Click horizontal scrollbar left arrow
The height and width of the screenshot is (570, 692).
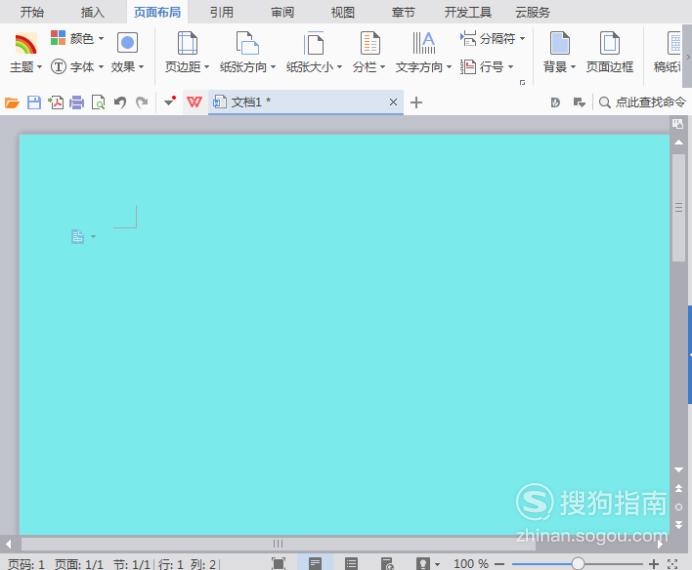click(x=8, y=544)
